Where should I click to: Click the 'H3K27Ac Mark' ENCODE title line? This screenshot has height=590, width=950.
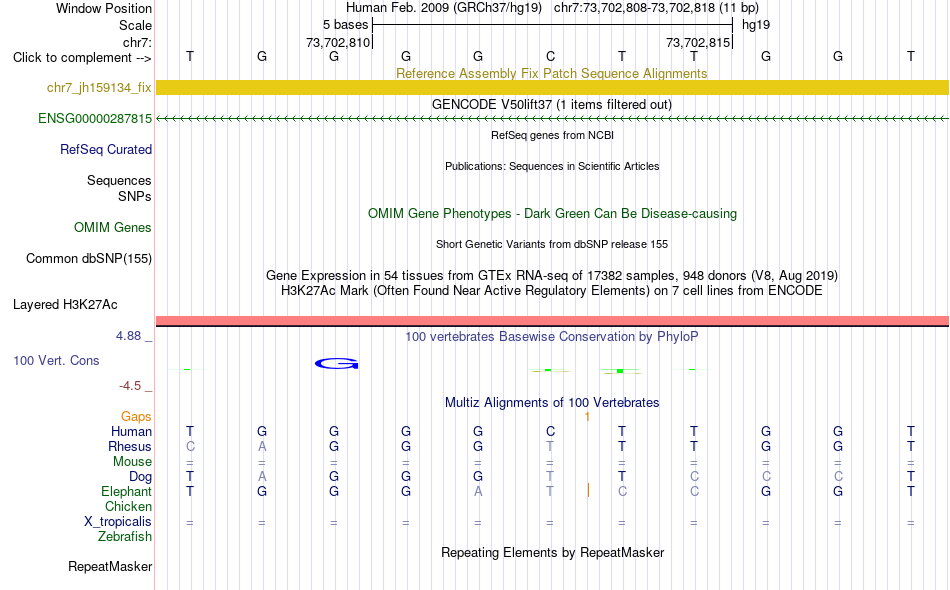point(552,291)
